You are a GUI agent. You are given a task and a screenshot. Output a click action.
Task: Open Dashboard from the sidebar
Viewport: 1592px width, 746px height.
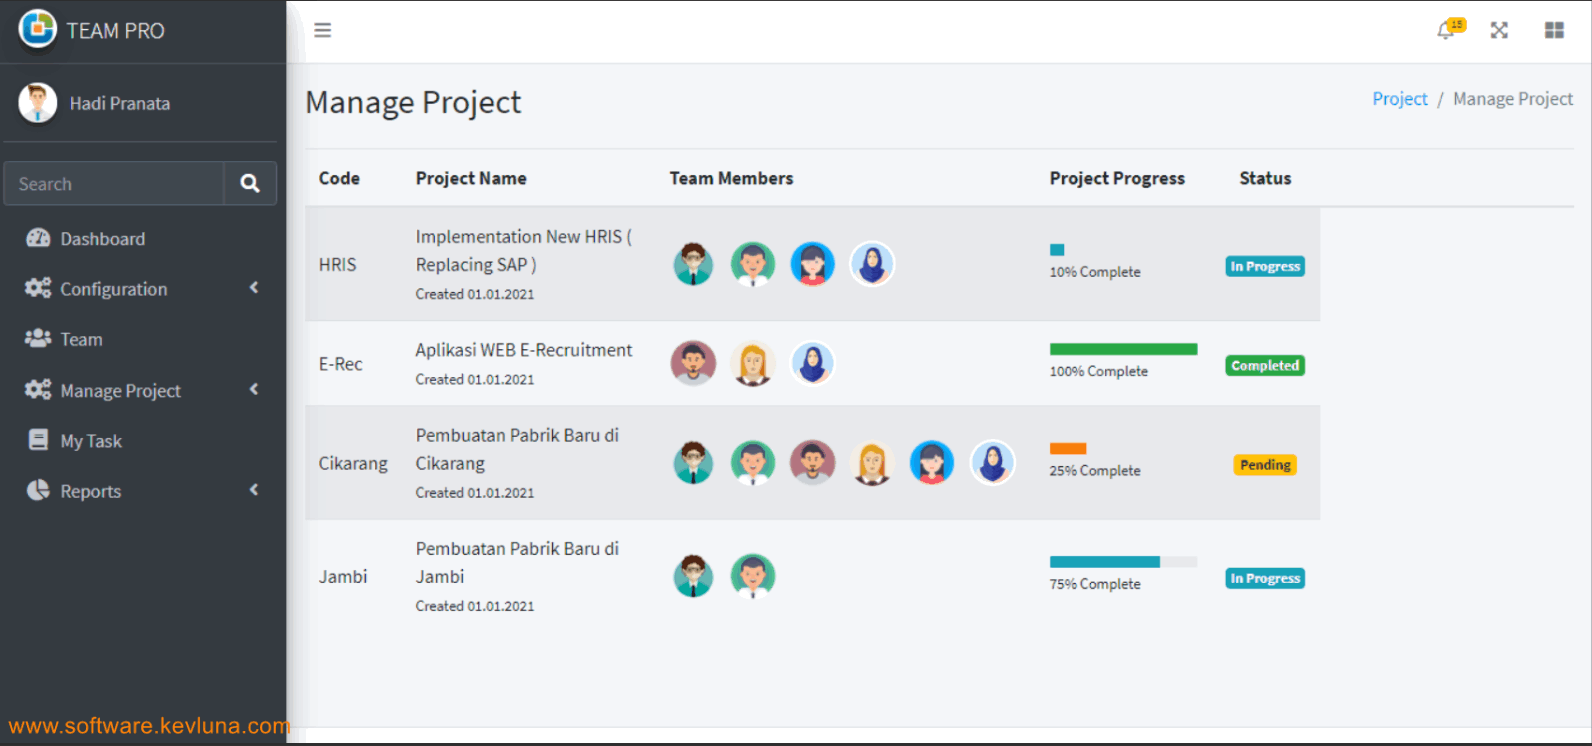pyautogui.click(x=102, y=239)
